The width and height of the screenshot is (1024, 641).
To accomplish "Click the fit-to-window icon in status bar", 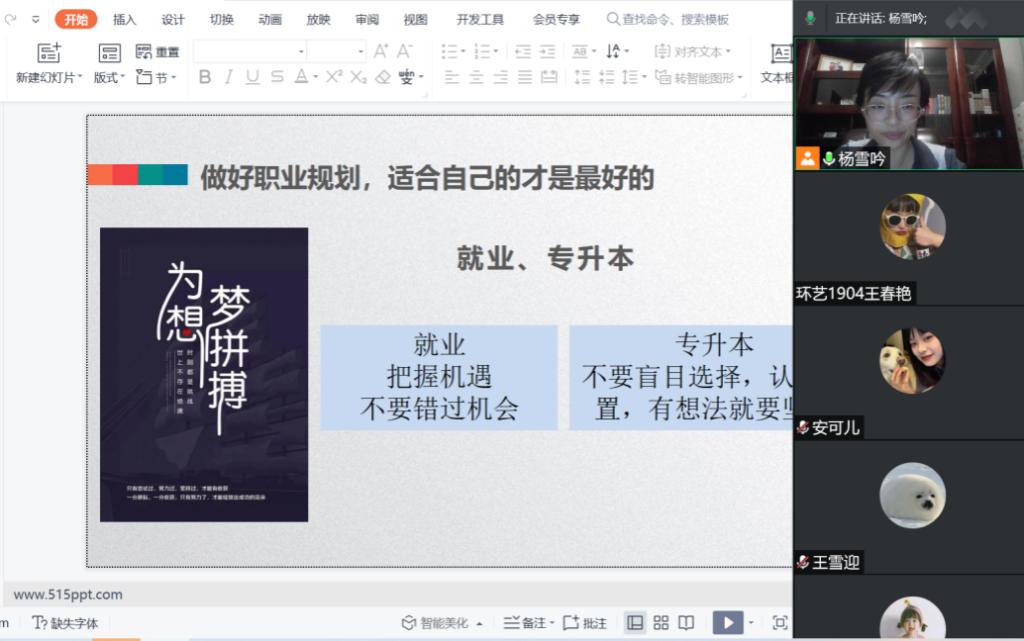I will (x=780, y=622).
